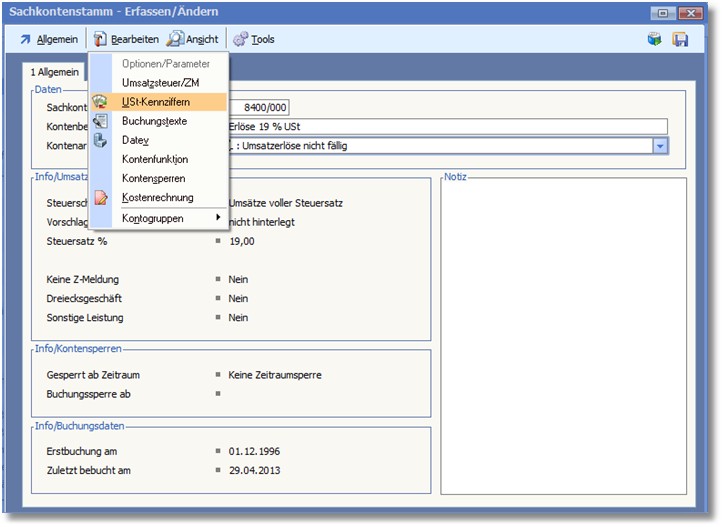
Task: Open the Kontenart dropdown arrow
Action: tap(660, 146)
